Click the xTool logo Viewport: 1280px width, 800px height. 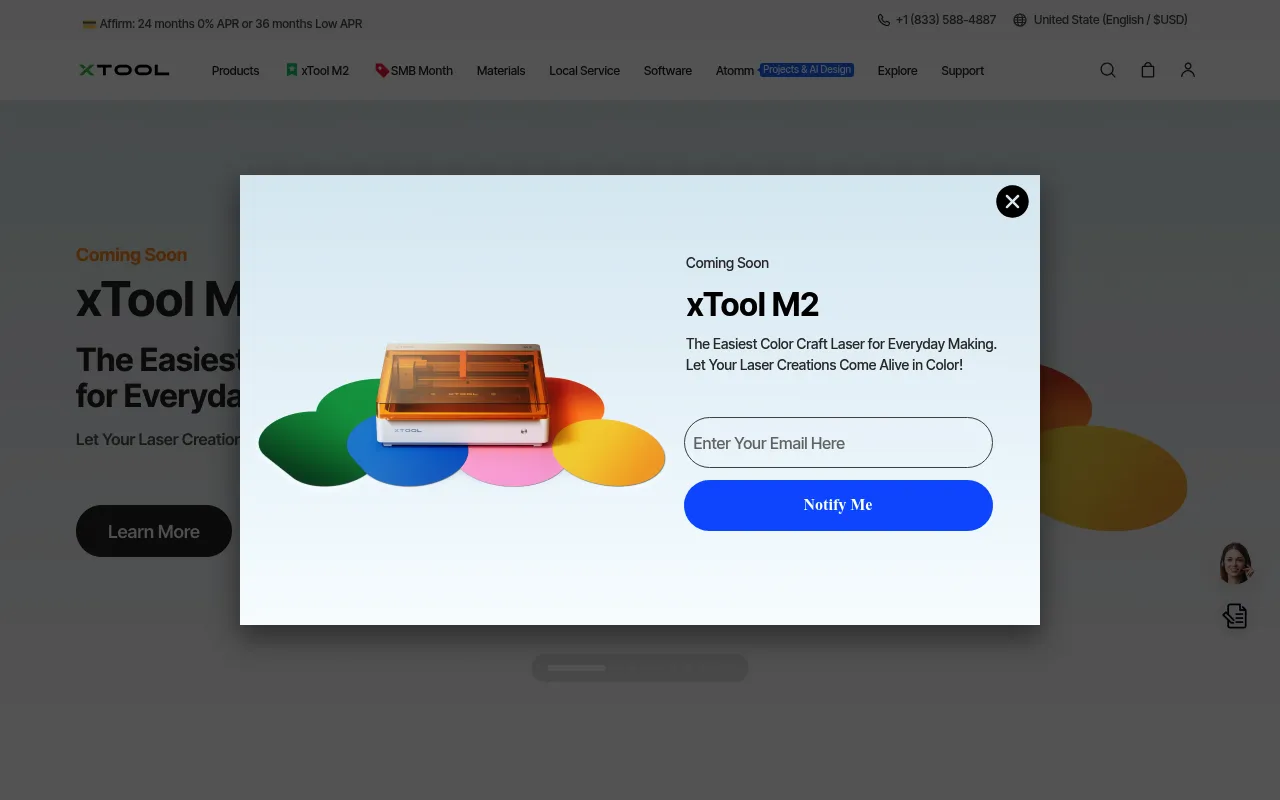(124, 70)
